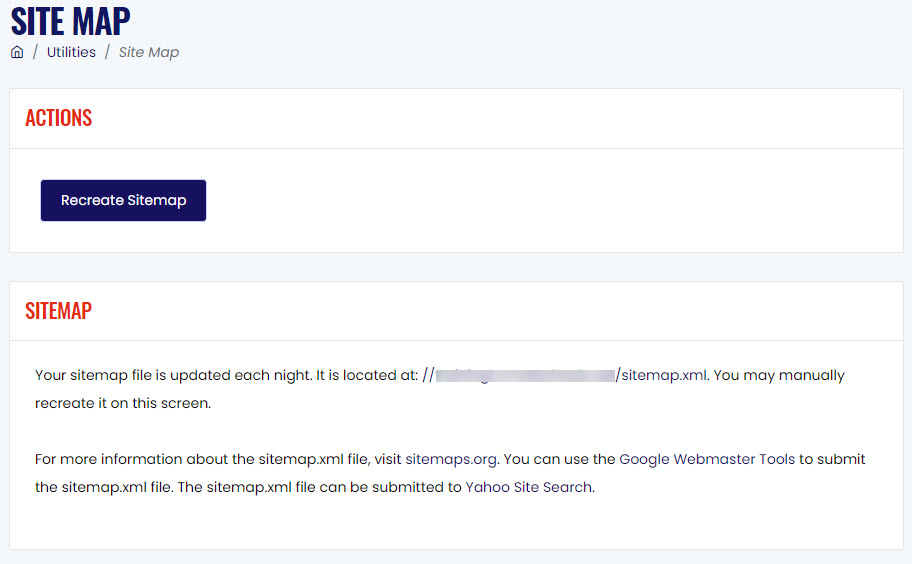Click the SITE MAP page title
This screenshot has width=912, height=564.
70,22
